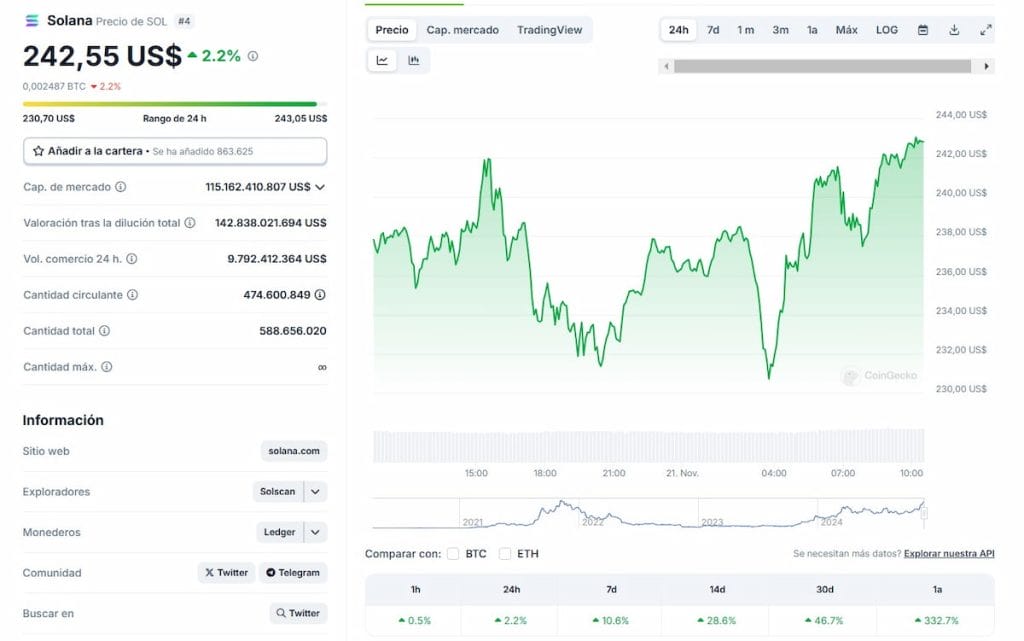
Task: Click the historical range navigator mini chart
Action: 648,513
